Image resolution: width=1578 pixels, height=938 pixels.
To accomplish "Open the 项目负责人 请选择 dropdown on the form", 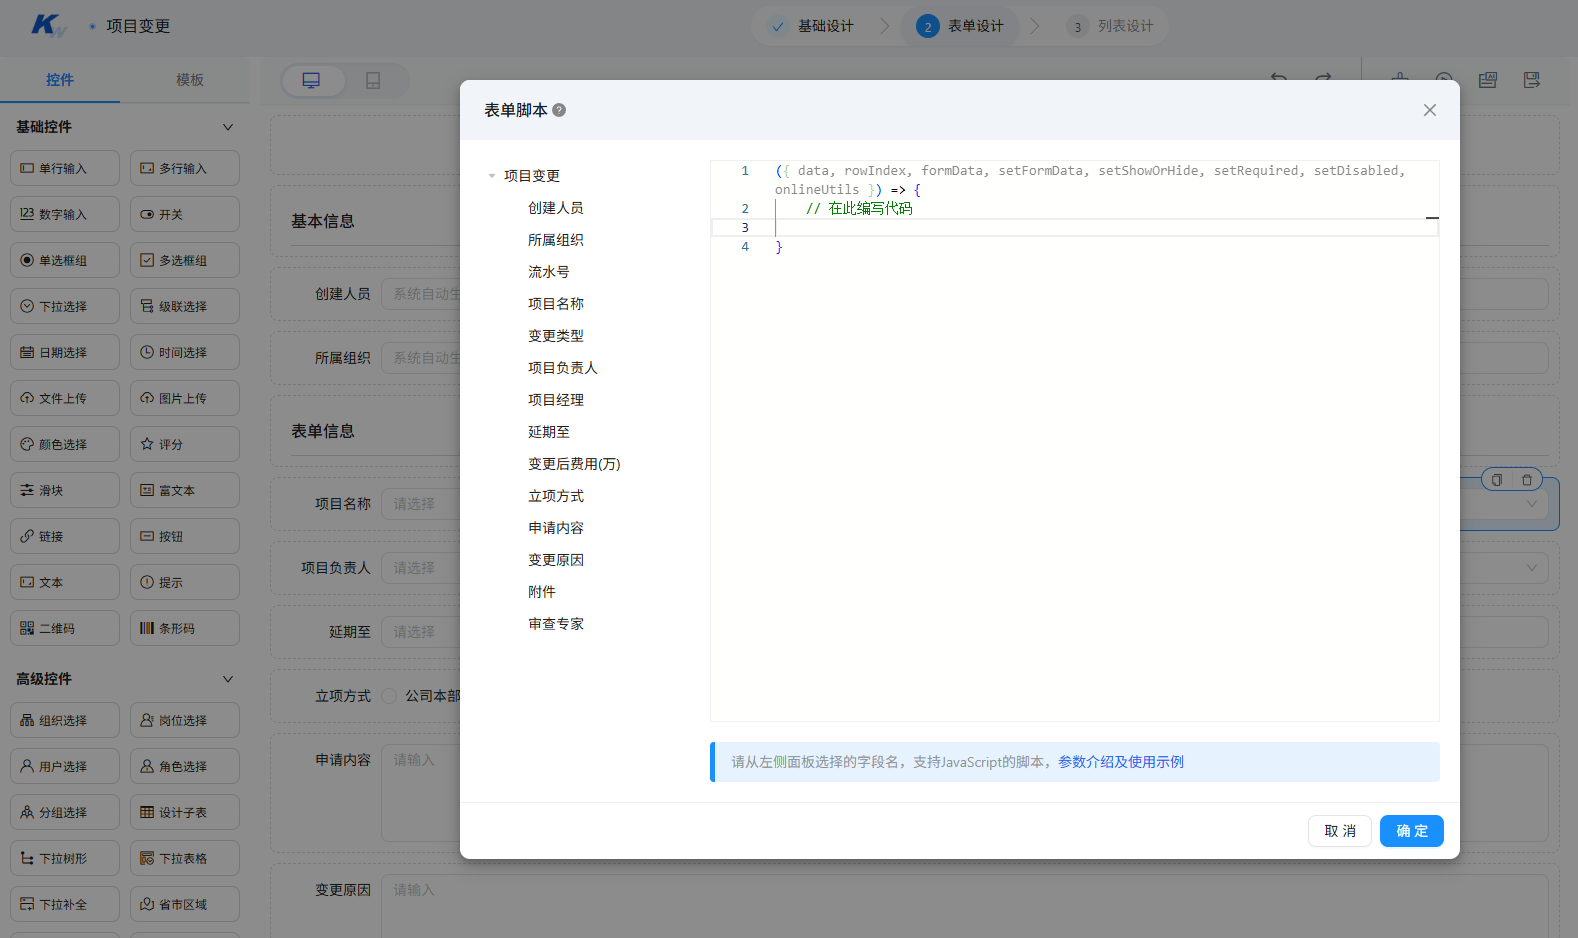I will [420, 568].
